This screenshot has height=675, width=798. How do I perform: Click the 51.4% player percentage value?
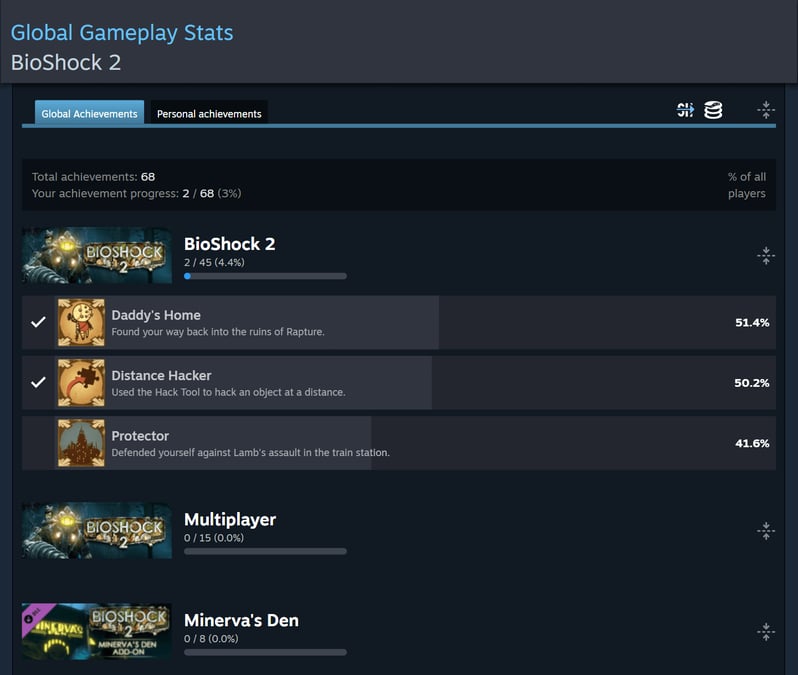tap(752, 322)
